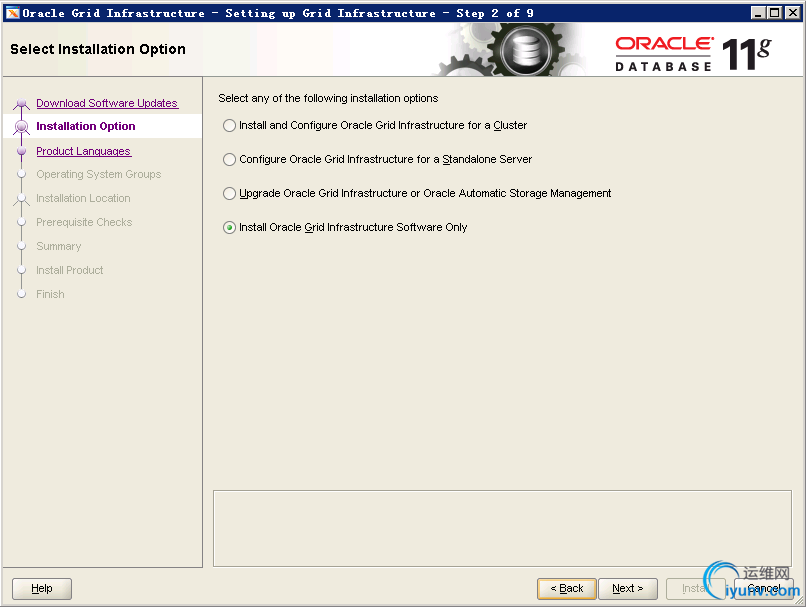
Task: Click the 'Install Product' step text
Action: [x=69, y=270]
